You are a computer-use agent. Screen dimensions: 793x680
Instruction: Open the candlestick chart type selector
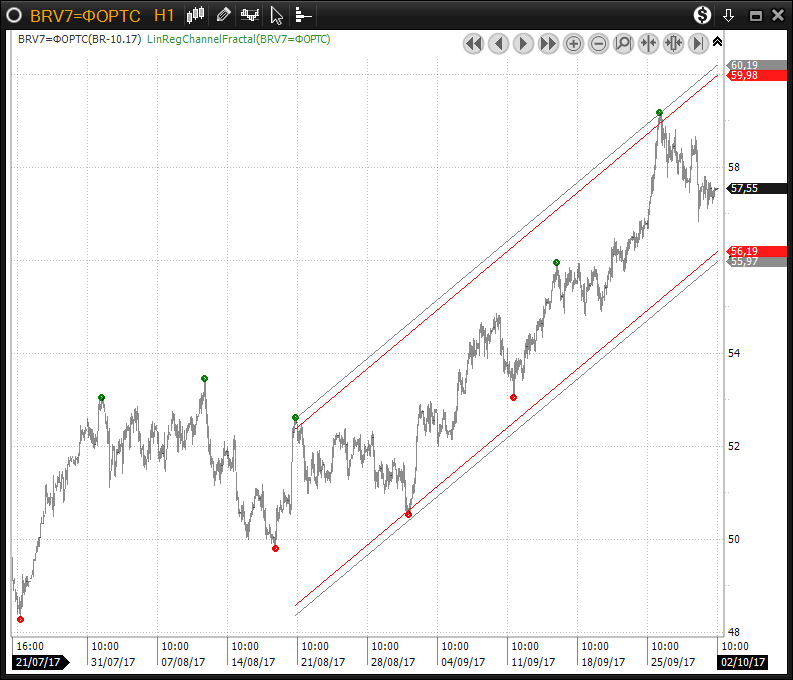pos(196,15)
